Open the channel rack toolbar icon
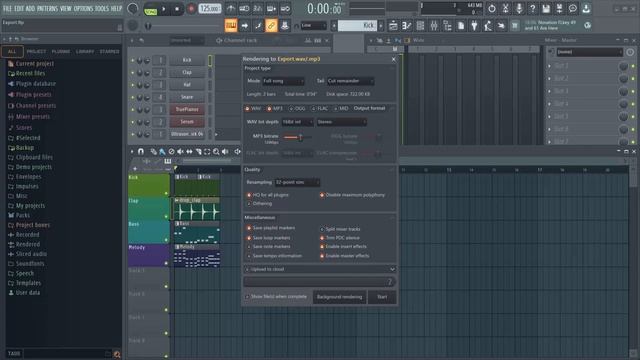The width and height of the screenshot is (640, 360). point(420,26)
